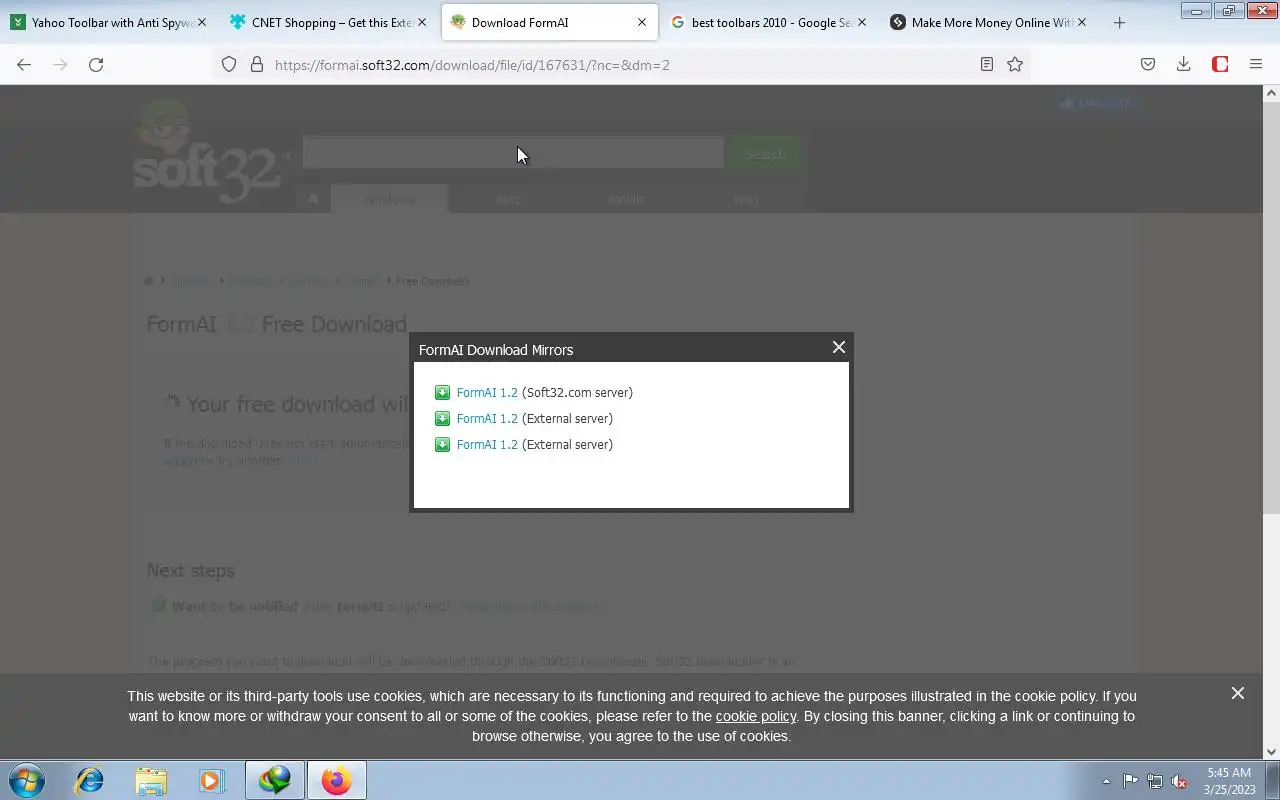Show hidden system tray icons

click(x=1106, y=781)
